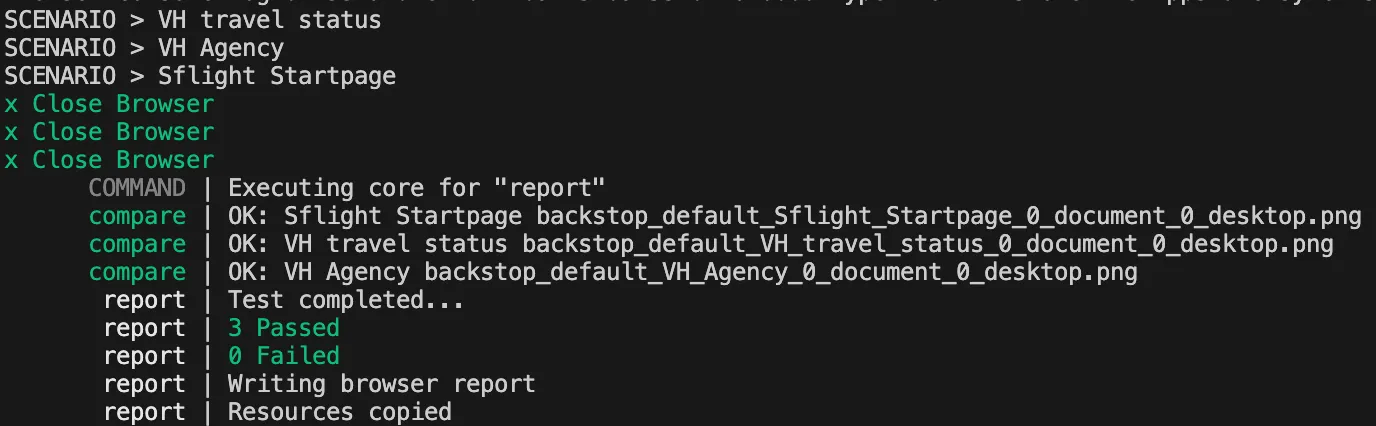This screenshot has height=426, width=1376.
Task: Click the 'SCENARIO > VH travel status' line
Action: (192, 20)
